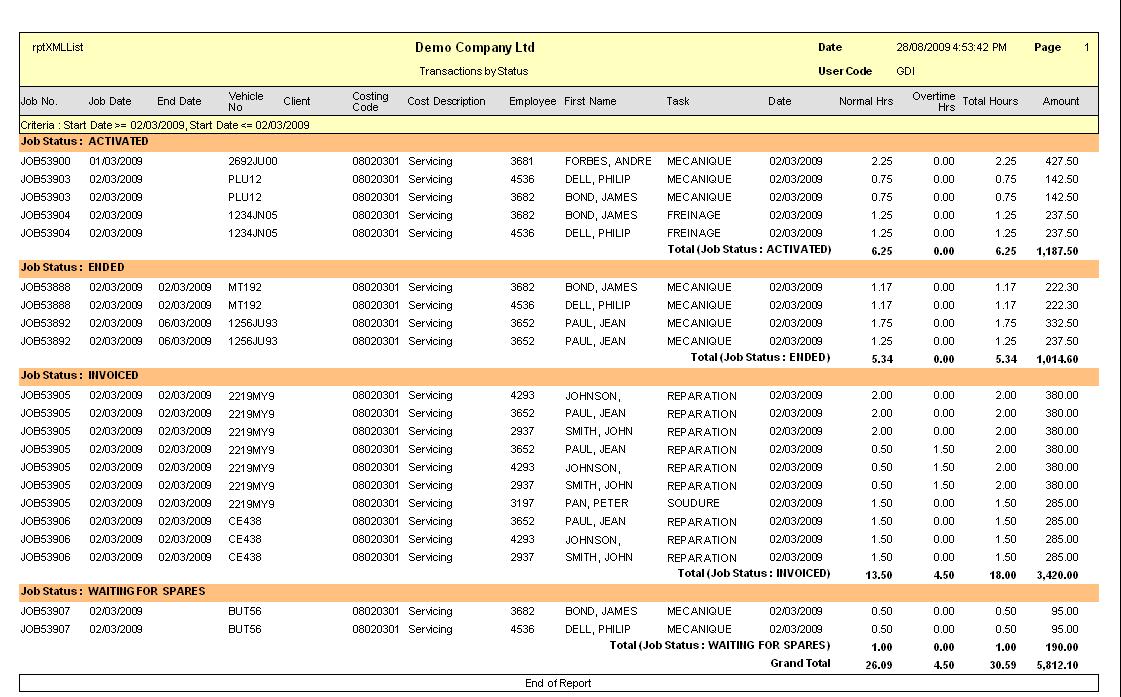Click the End of Report footer bar
The width and height of the screenshot is (1121, 697).
click(x=558, y=684)
